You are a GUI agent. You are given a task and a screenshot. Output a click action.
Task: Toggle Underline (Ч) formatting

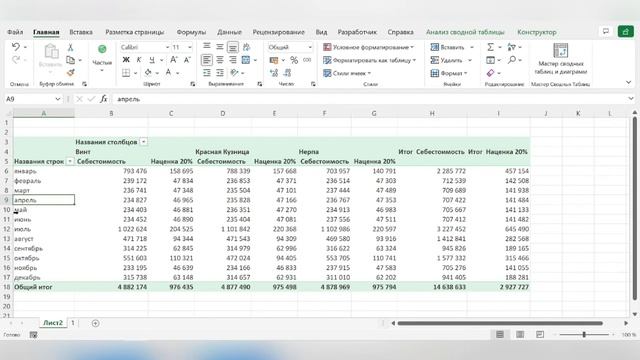tap(152, 60)
